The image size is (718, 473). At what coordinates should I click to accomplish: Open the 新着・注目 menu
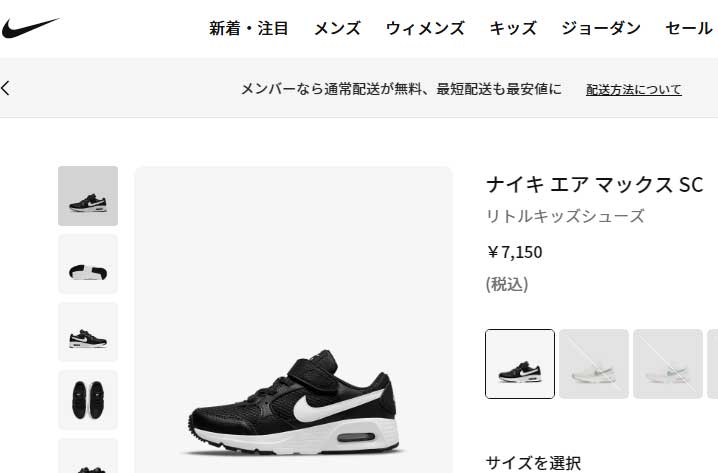click(249, 28)
